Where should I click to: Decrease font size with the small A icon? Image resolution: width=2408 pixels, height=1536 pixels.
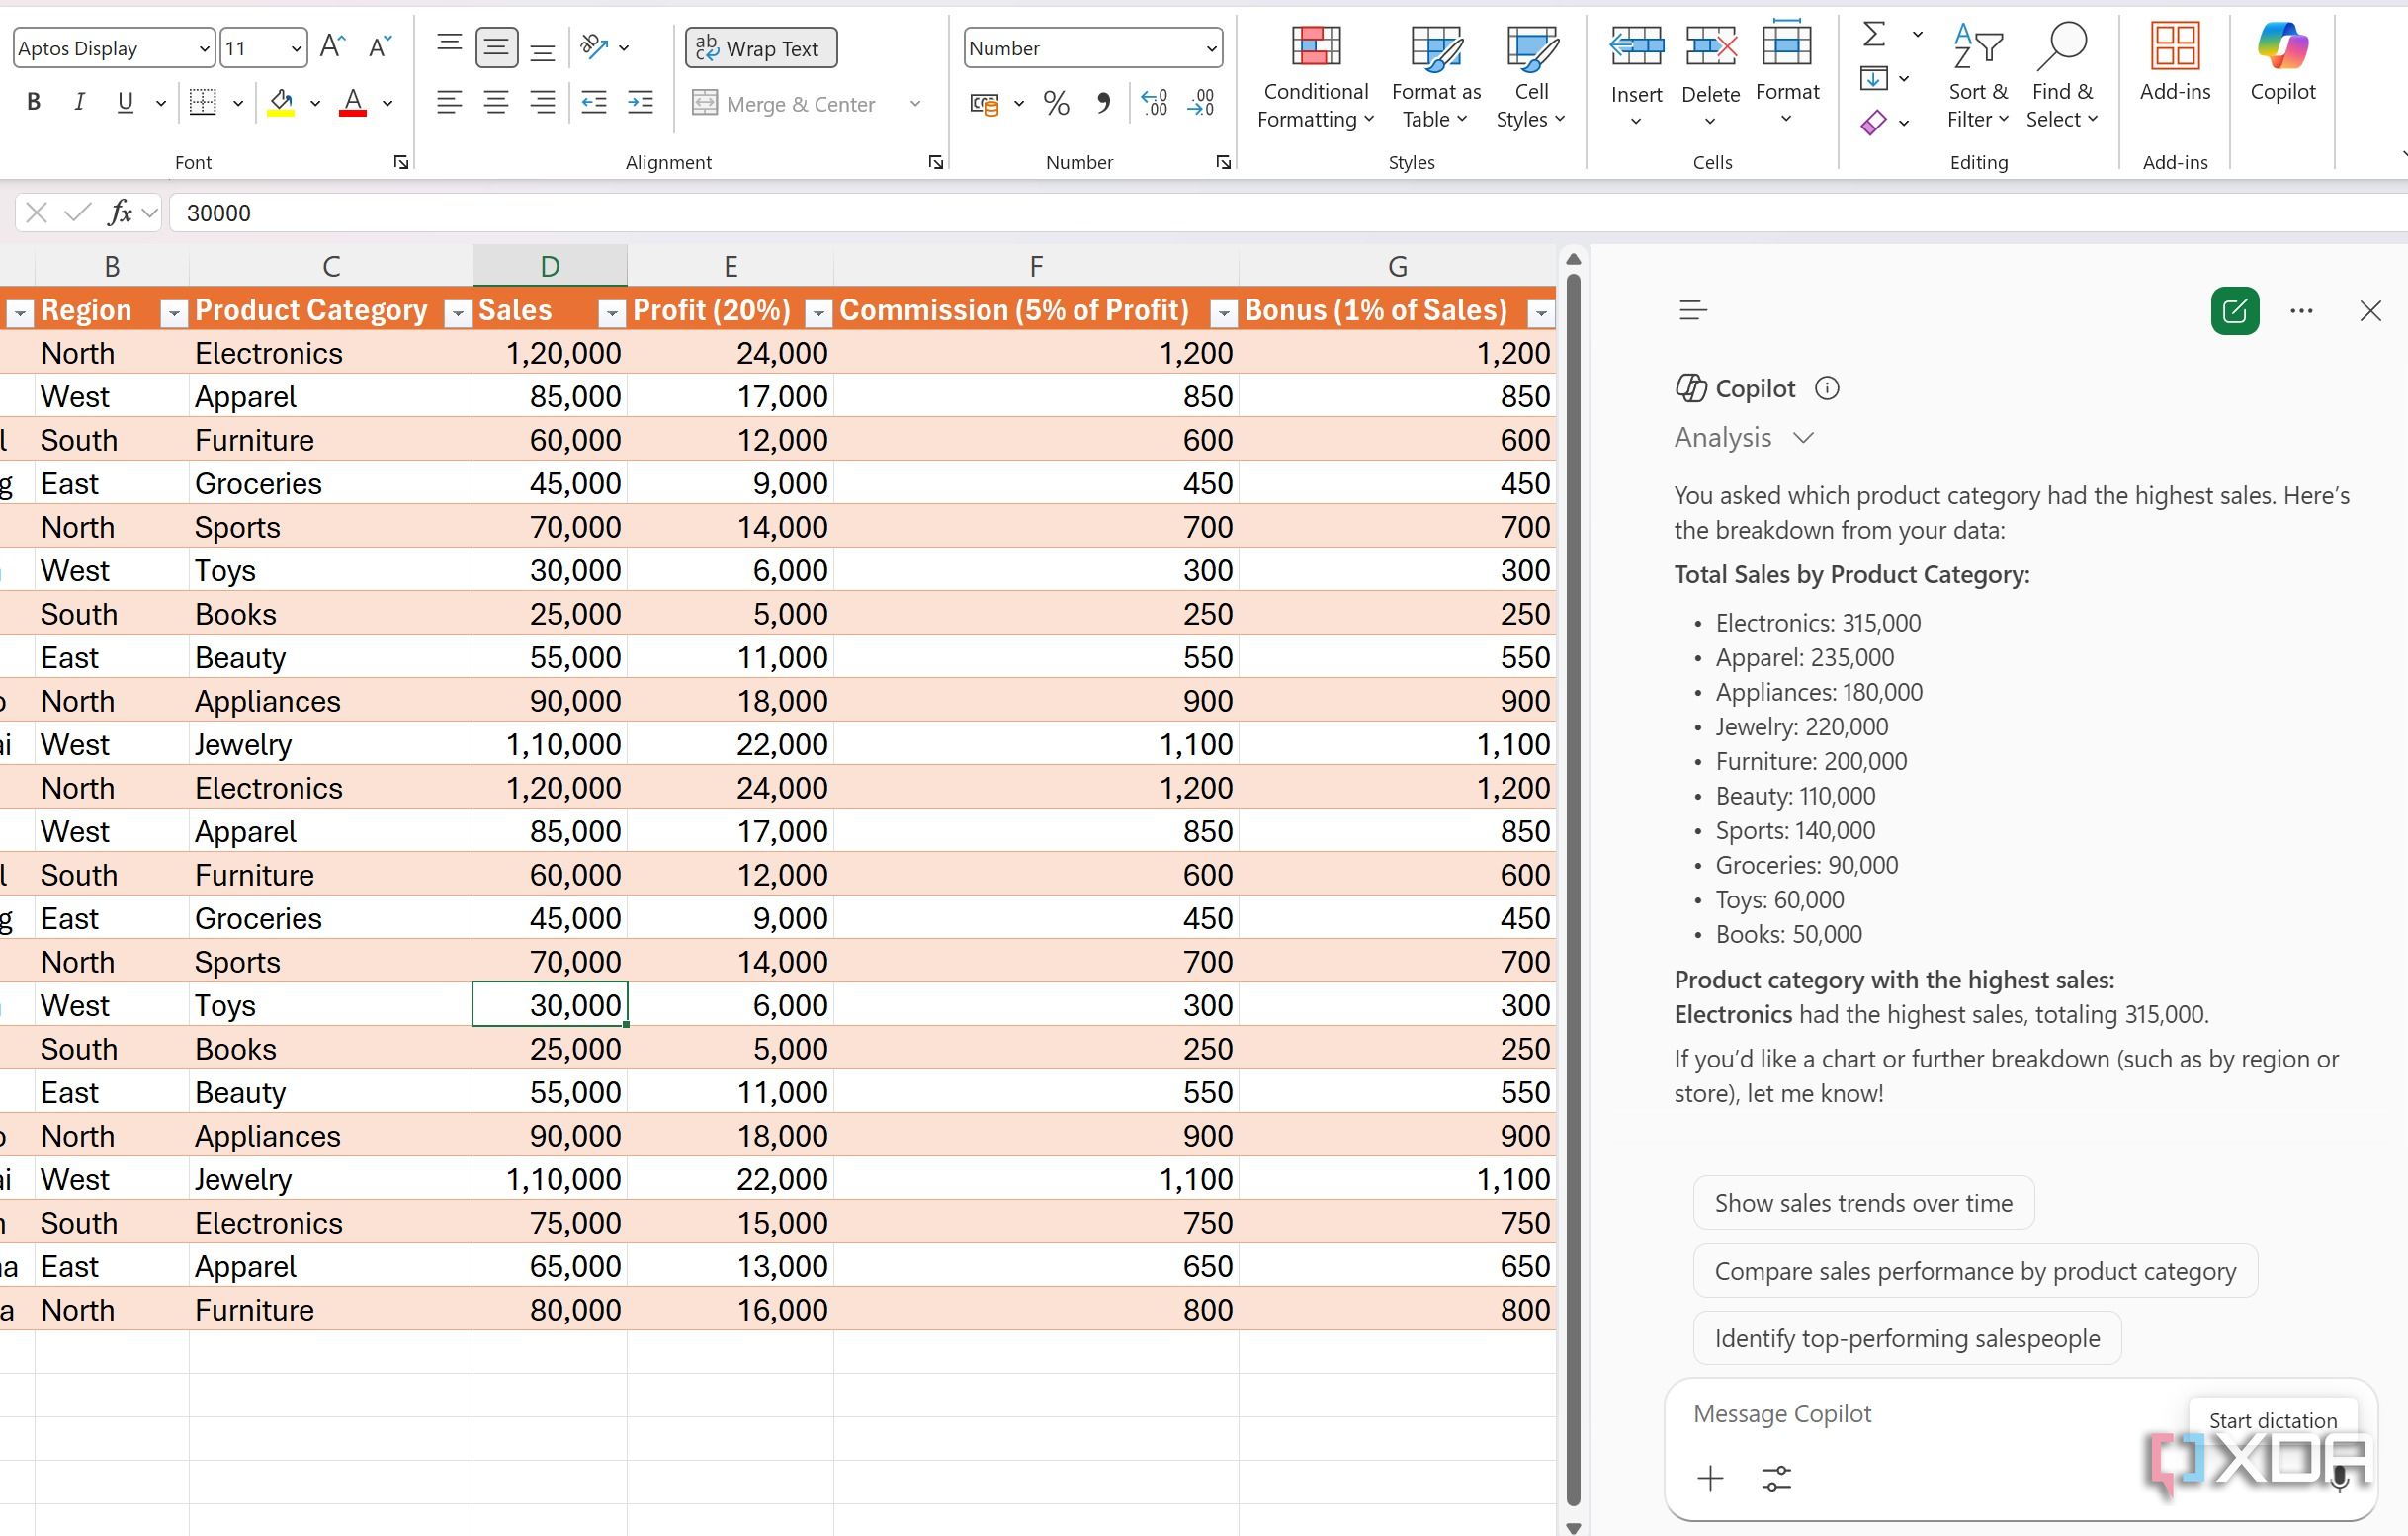[x=380, y=47]
